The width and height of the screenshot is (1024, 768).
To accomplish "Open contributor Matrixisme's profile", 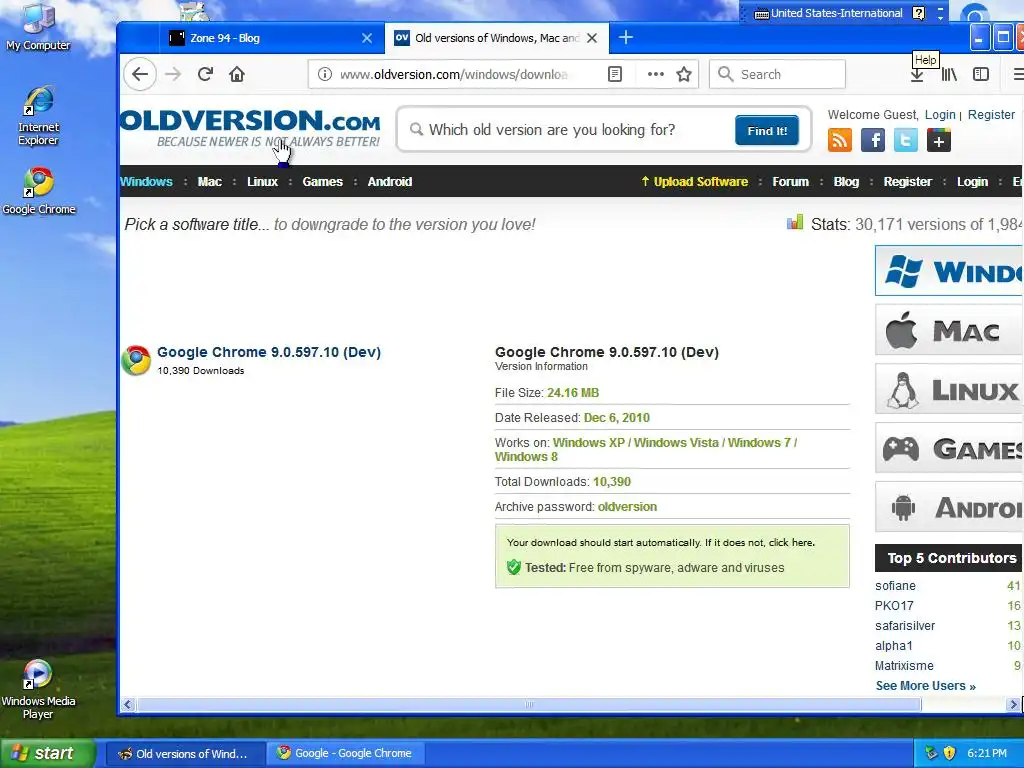I will (x=904, y=666).
